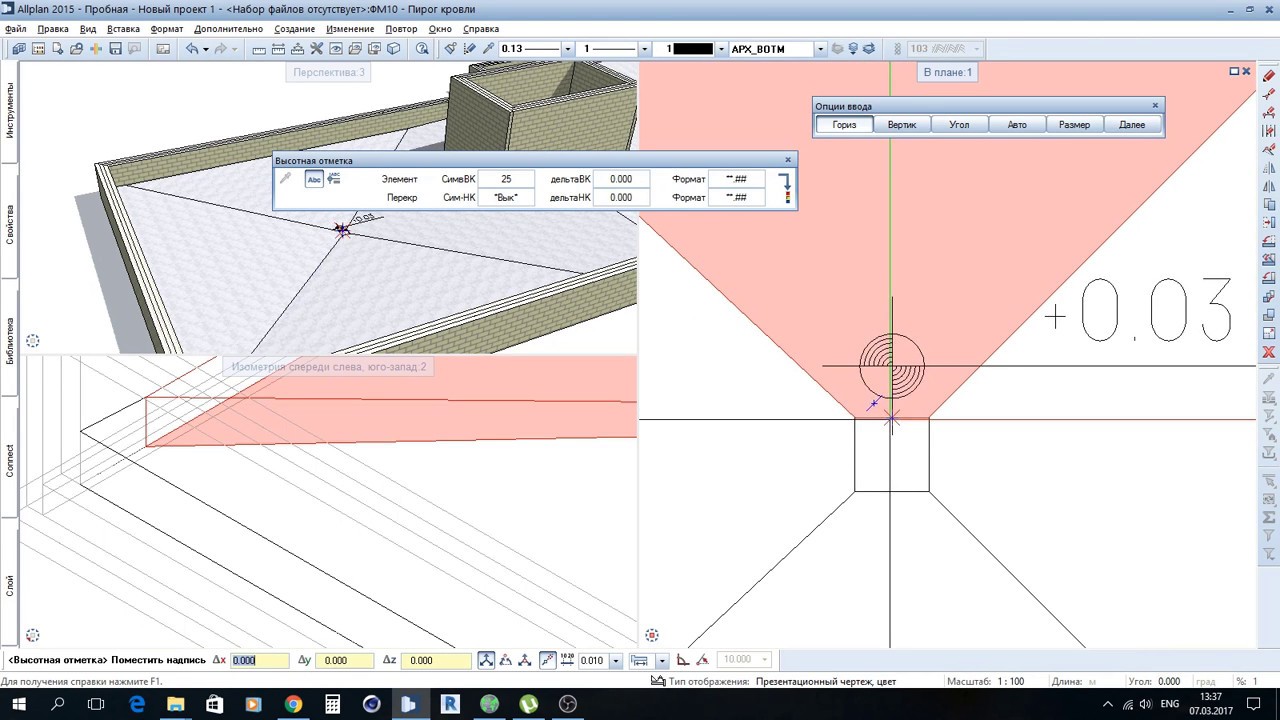Click the help question-mark icon in the toolbar
Image resolution: width=1280 pixels, height=720 pixels.
point(422,49)
